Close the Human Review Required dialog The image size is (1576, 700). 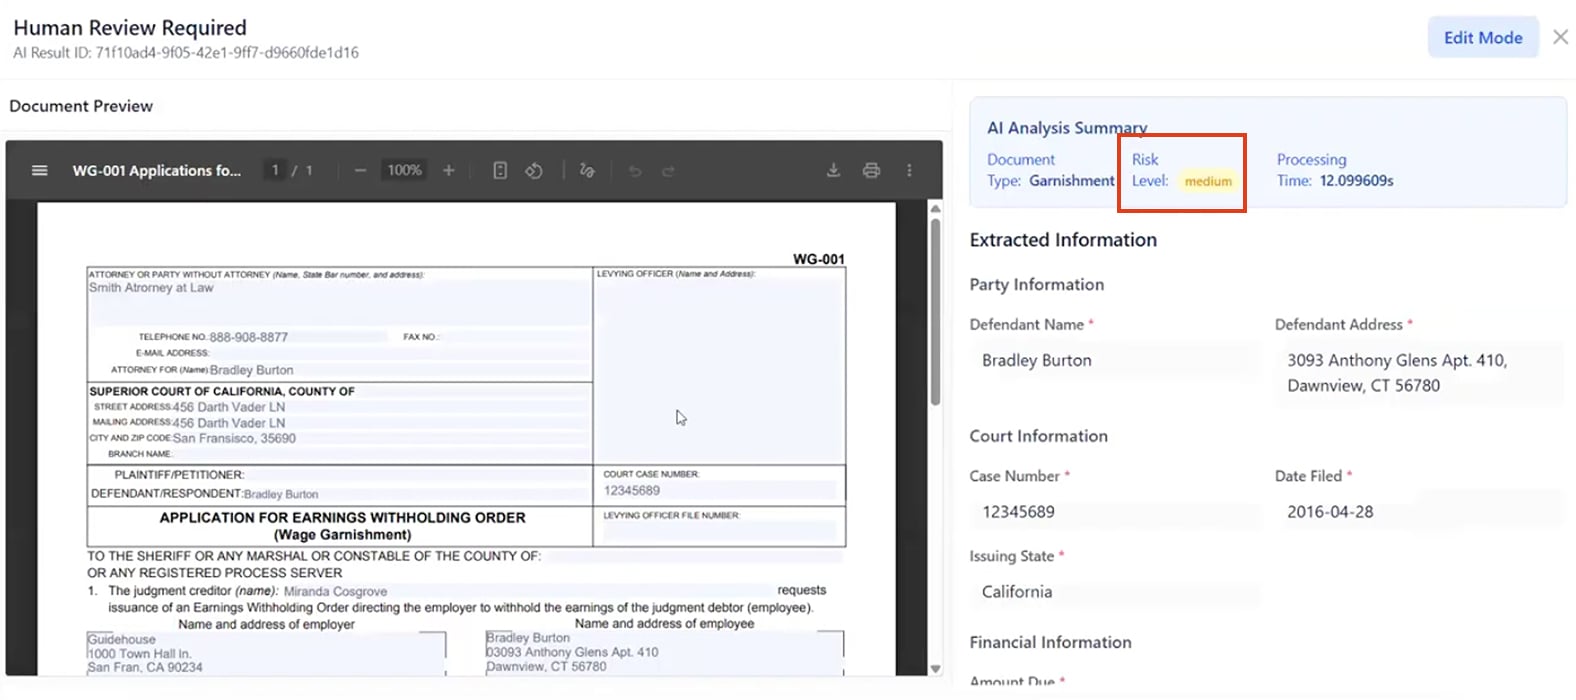[x=1560, y=37]
